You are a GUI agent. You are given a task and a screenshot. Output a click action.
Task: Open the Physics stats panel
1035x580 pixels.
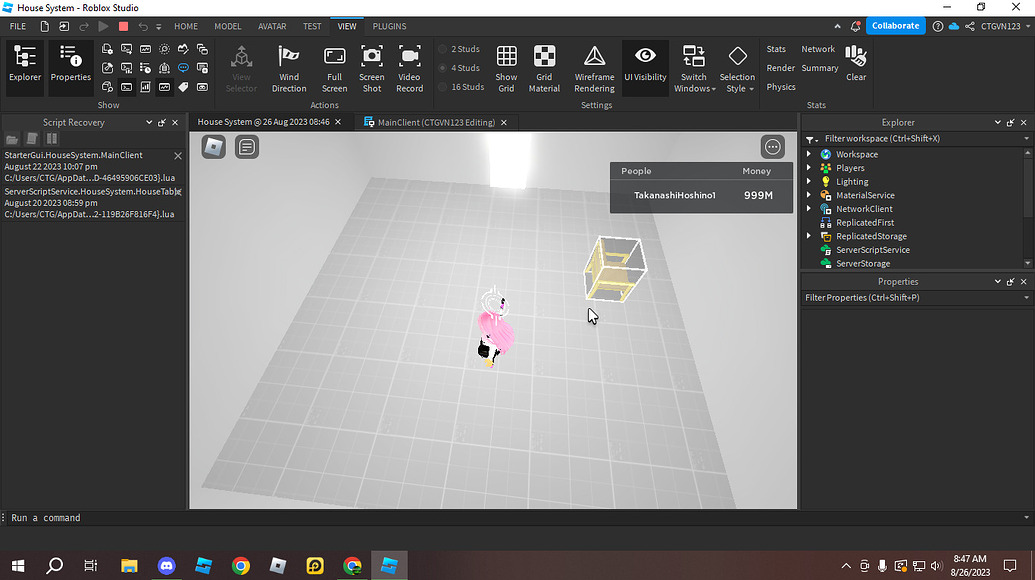[x=780, y=87]
